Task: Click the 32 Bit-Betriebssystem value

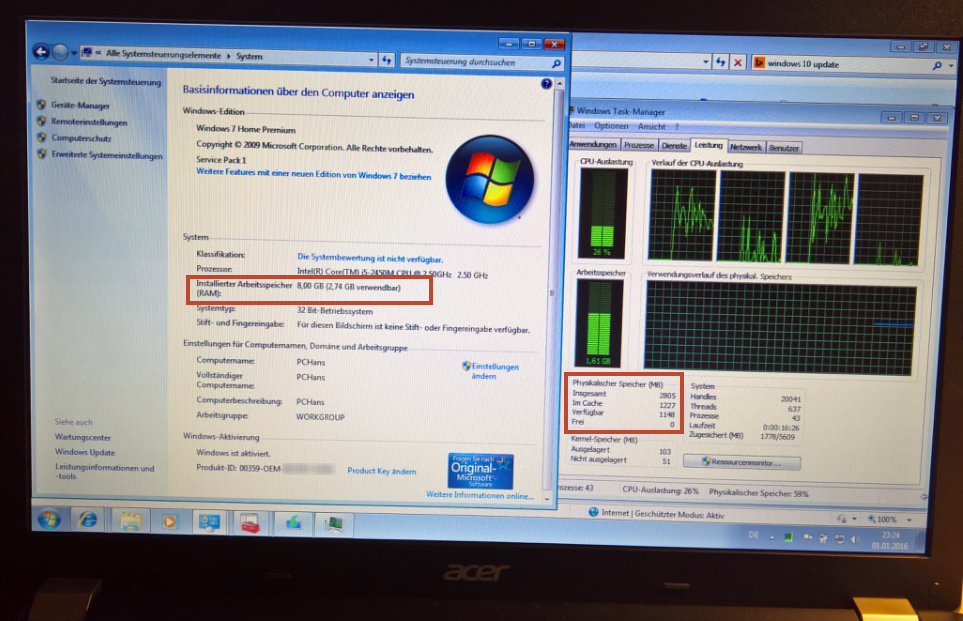Action: click(x=335, y=311)
